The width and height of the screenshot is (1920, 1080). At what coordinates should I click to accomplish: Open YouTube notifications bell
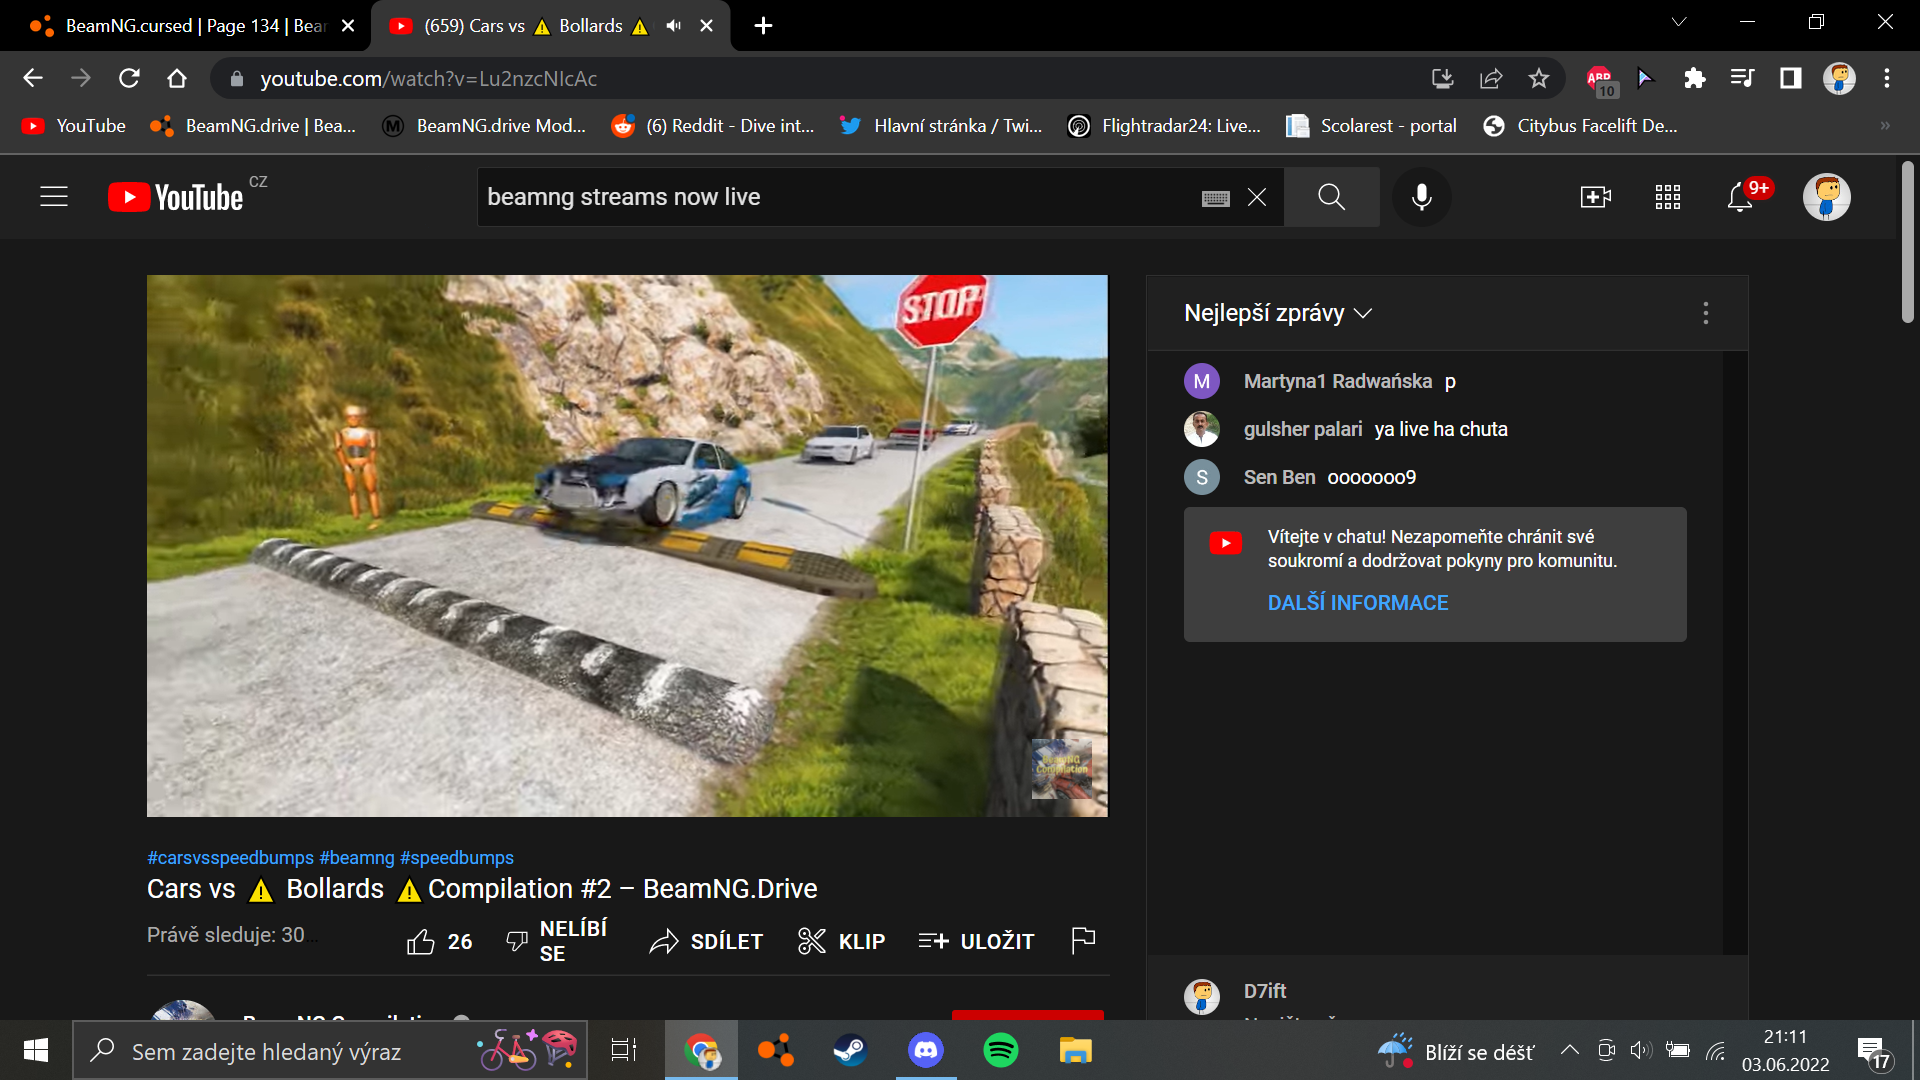pyautogui.click(x=1740, y=197)
